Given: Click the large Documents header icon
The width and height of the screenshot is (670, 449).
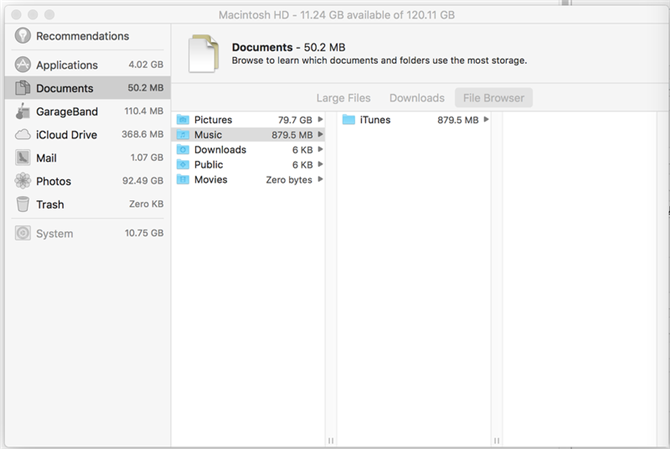Looking at the screenshot, I should coord(204,53).
